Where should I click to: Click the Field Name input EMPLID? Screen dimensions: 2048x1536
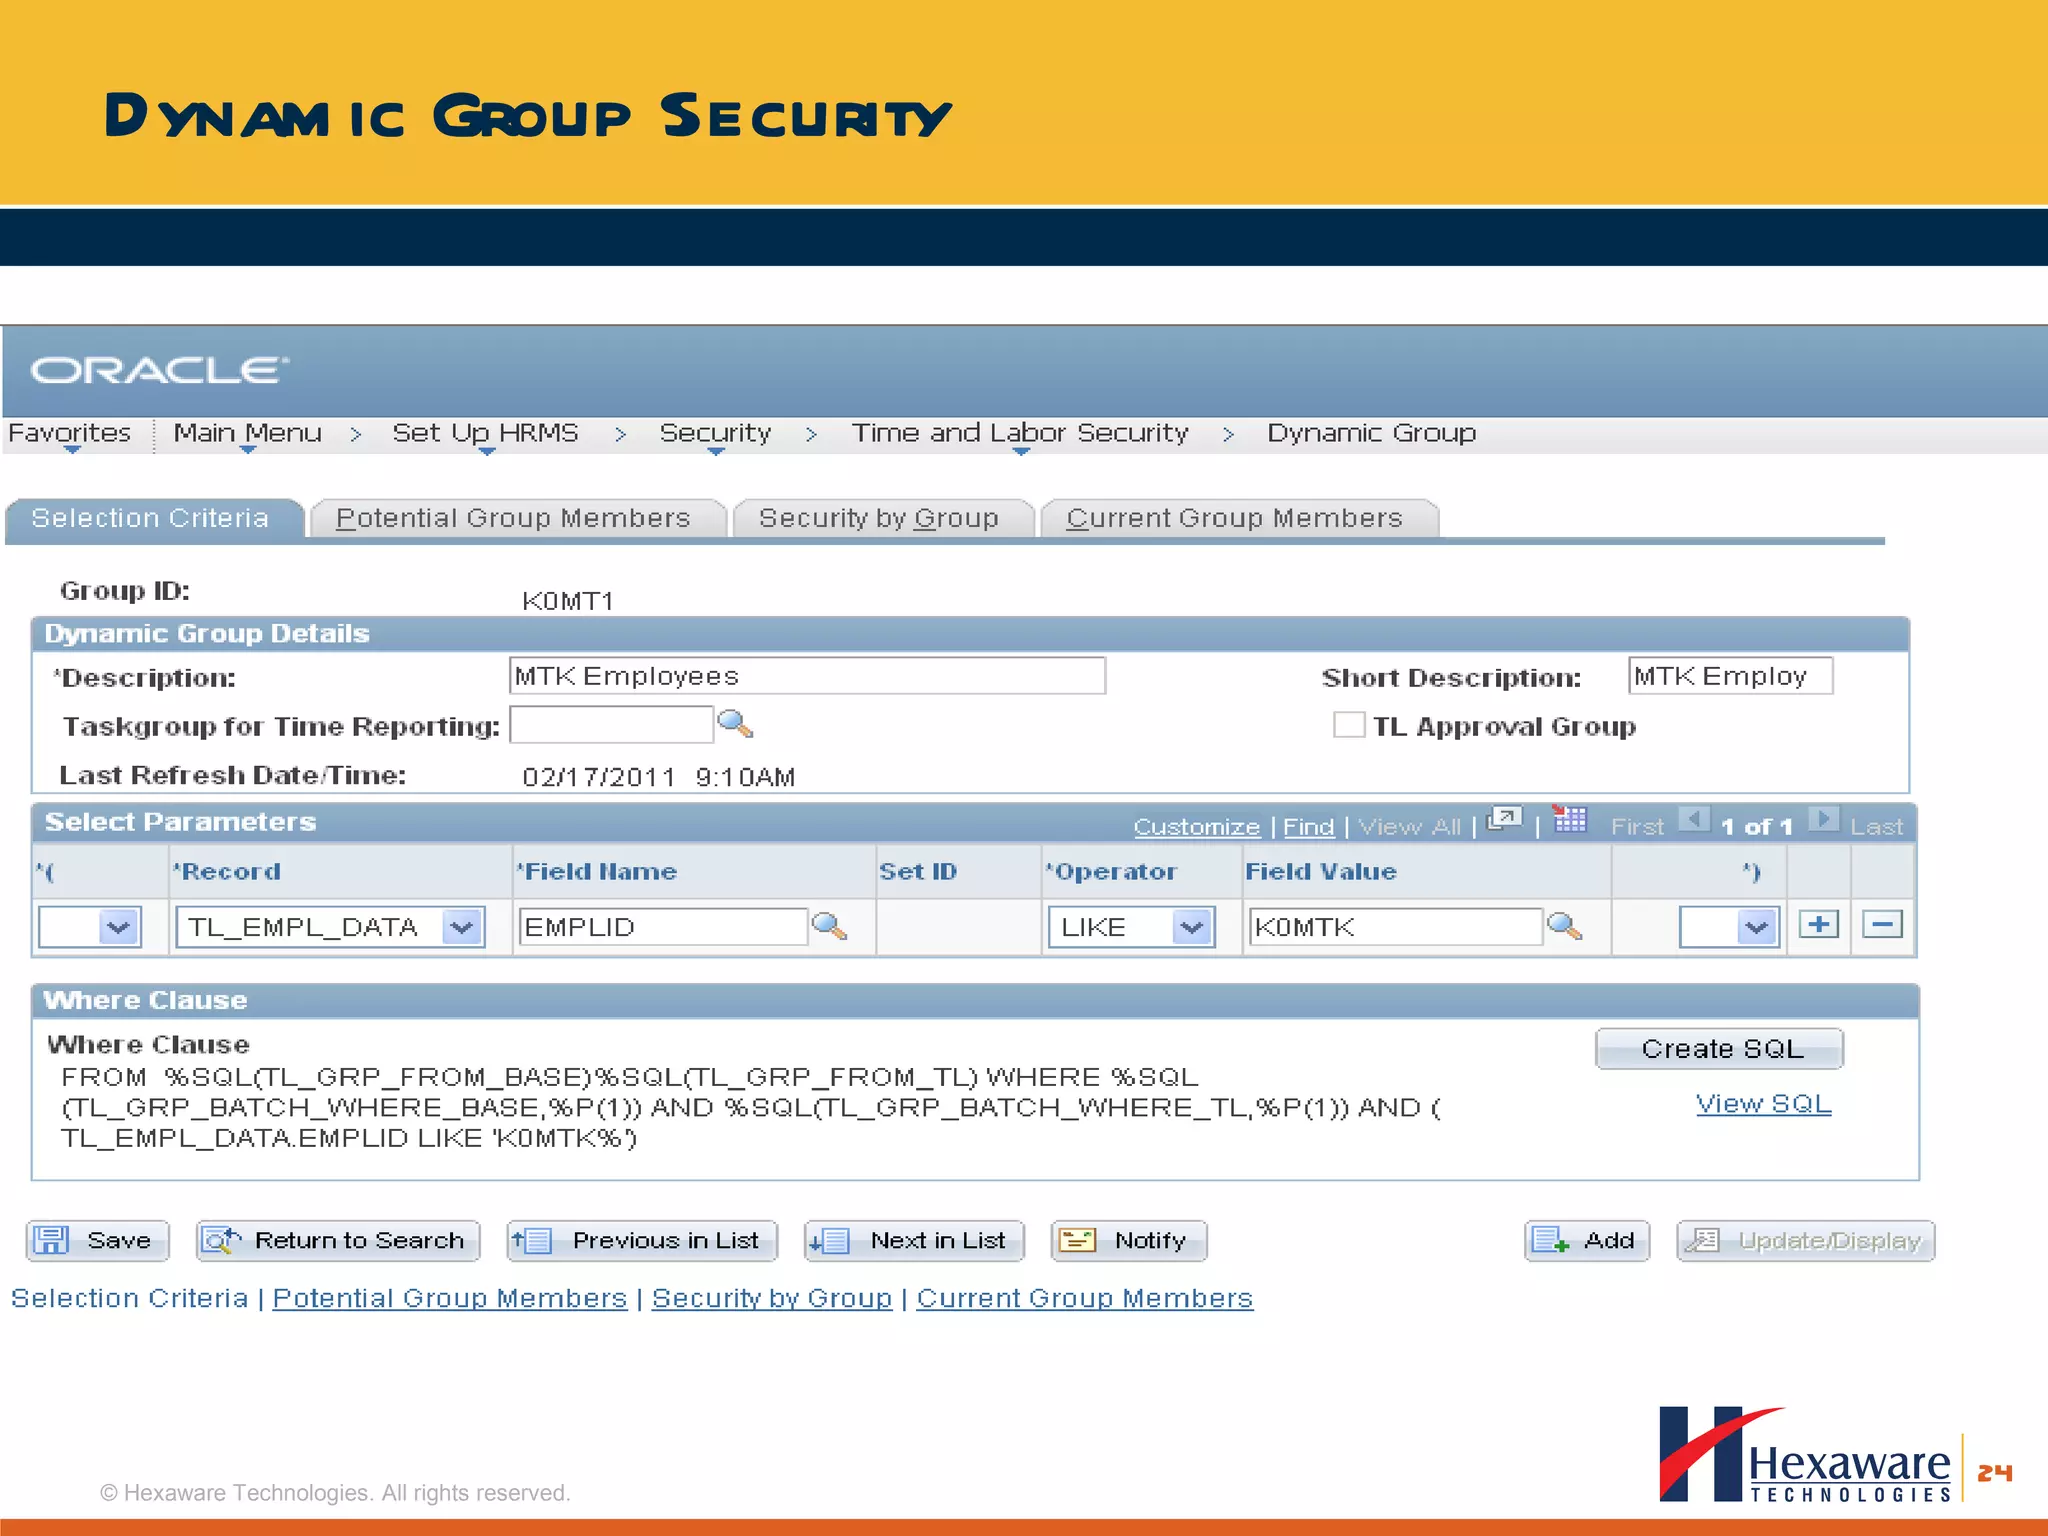663,927
